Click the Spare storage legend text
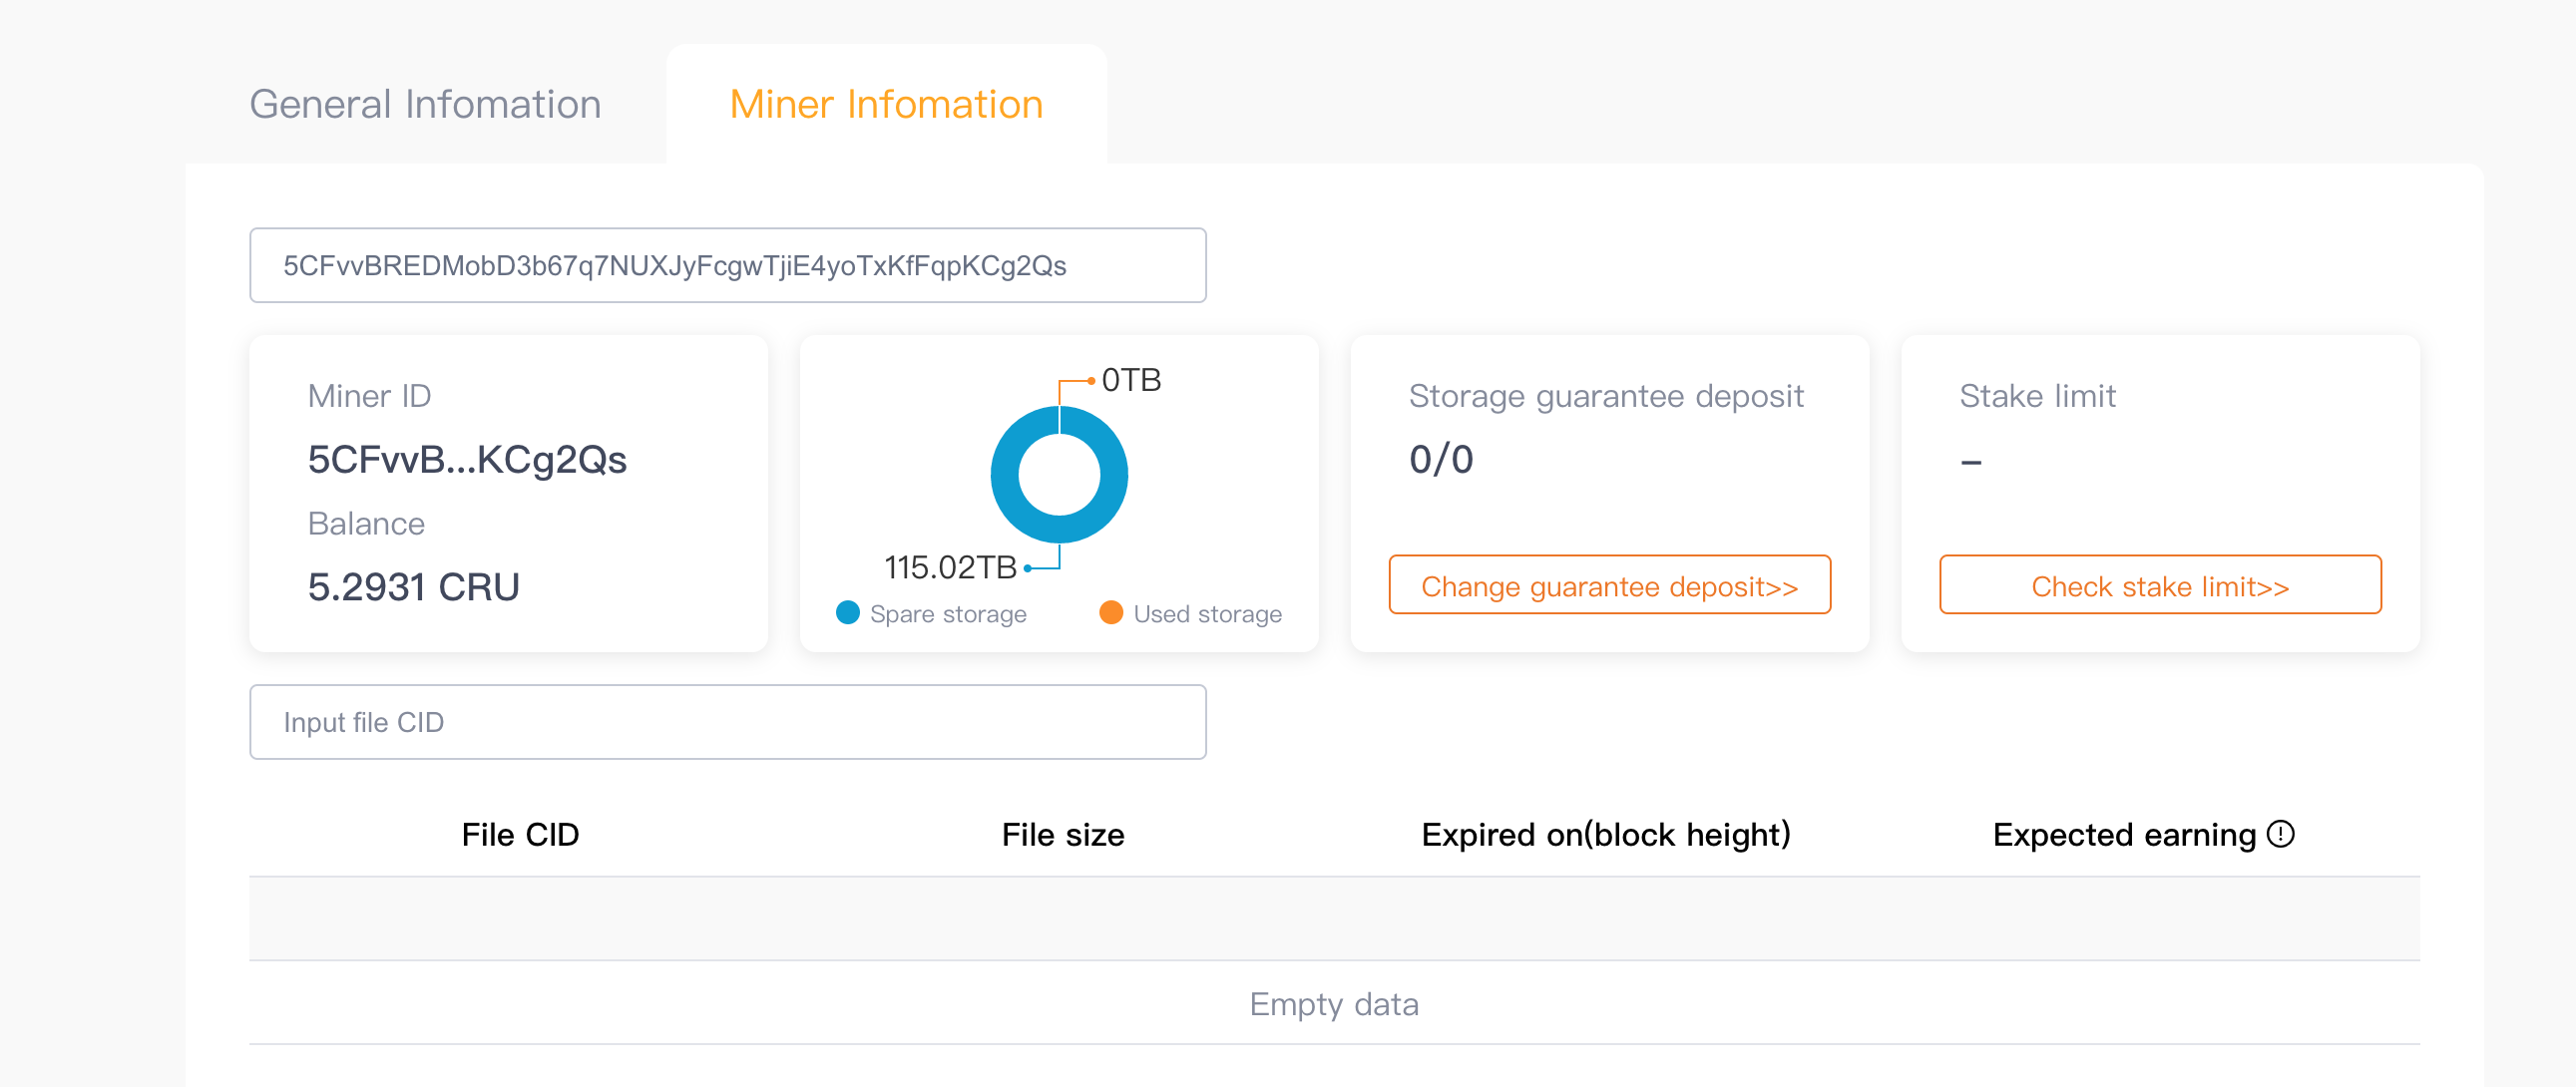 (947, 613)
